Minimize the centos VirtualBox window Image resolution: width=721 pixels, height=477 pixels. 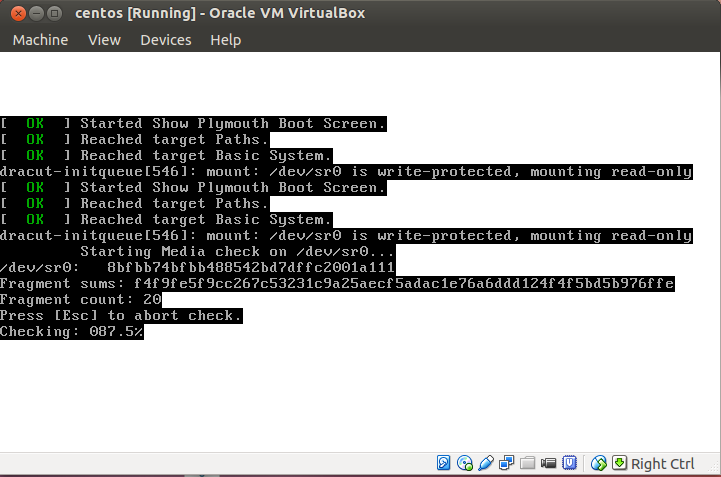[x=36, y=13]
